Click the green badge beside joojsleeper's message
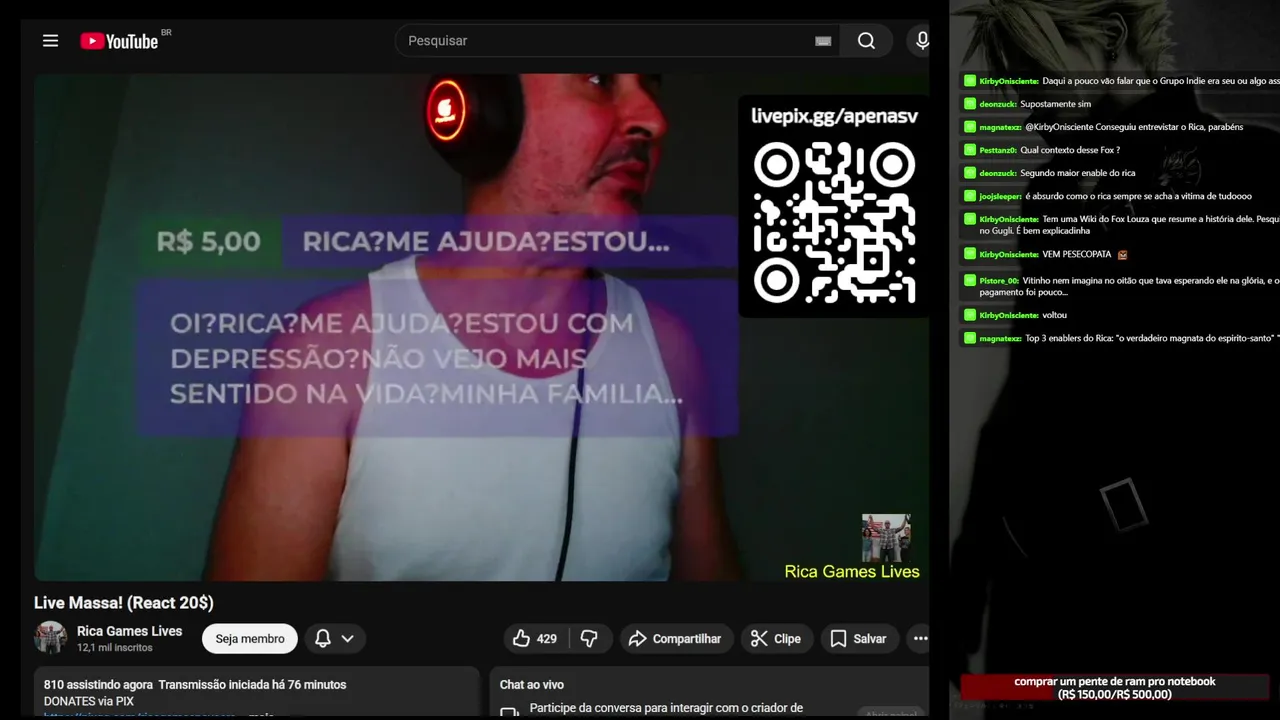This screenshot has width=1280, height=720. coord(969,196)
